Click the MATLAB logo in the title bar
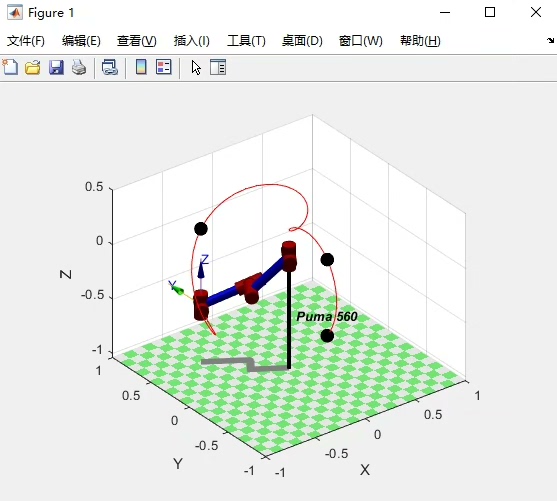This screenshot has height=501, width=557. coord(15,12)
